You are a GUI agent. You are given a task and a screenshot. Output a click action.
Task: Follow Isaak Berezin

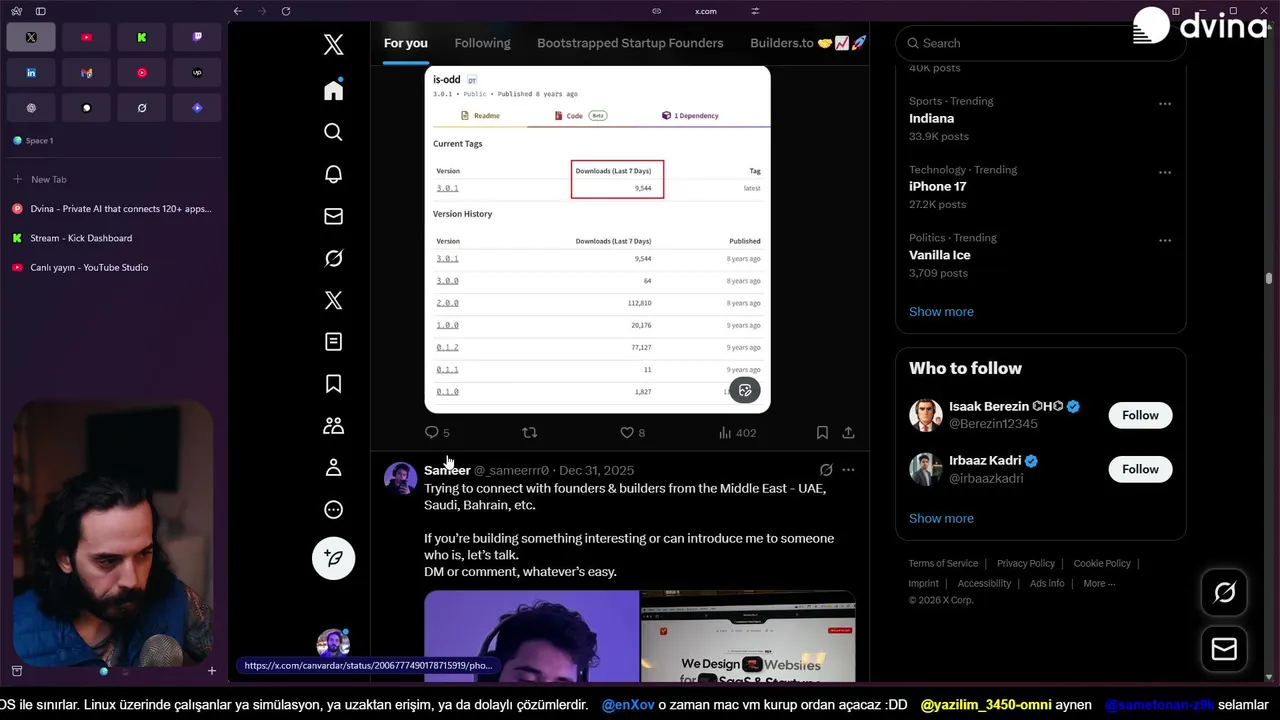(1140, 415)
